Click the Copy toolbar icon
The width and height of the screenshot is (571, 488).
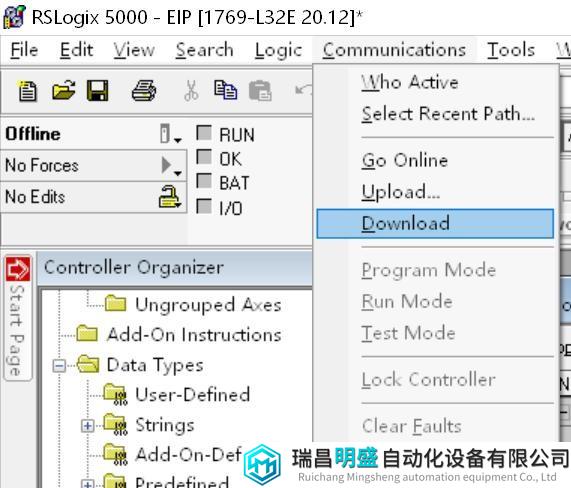(x=225, y=90)
